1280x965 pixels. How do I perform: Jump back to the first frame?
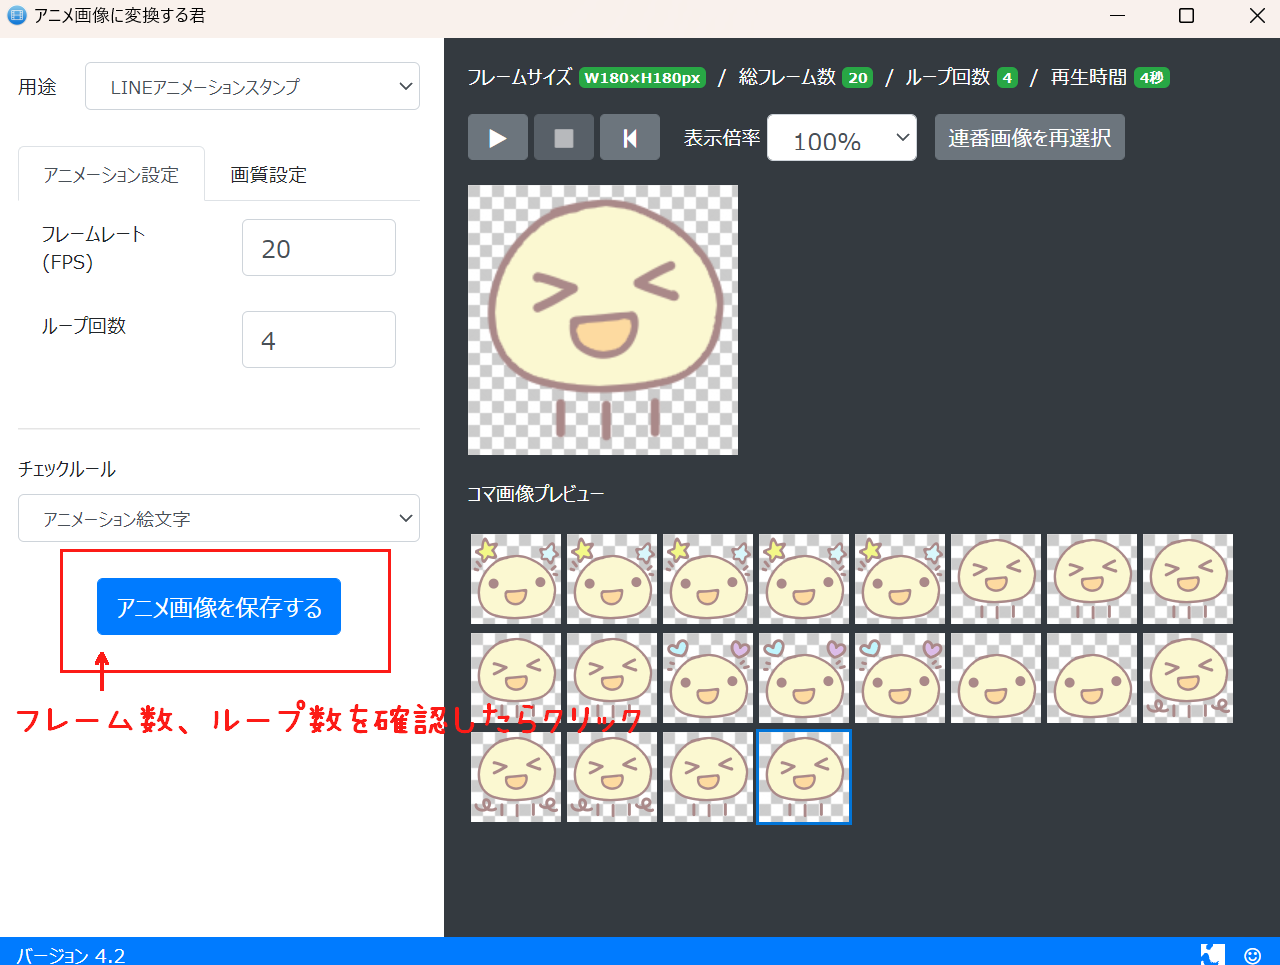(x=629, y=137)
